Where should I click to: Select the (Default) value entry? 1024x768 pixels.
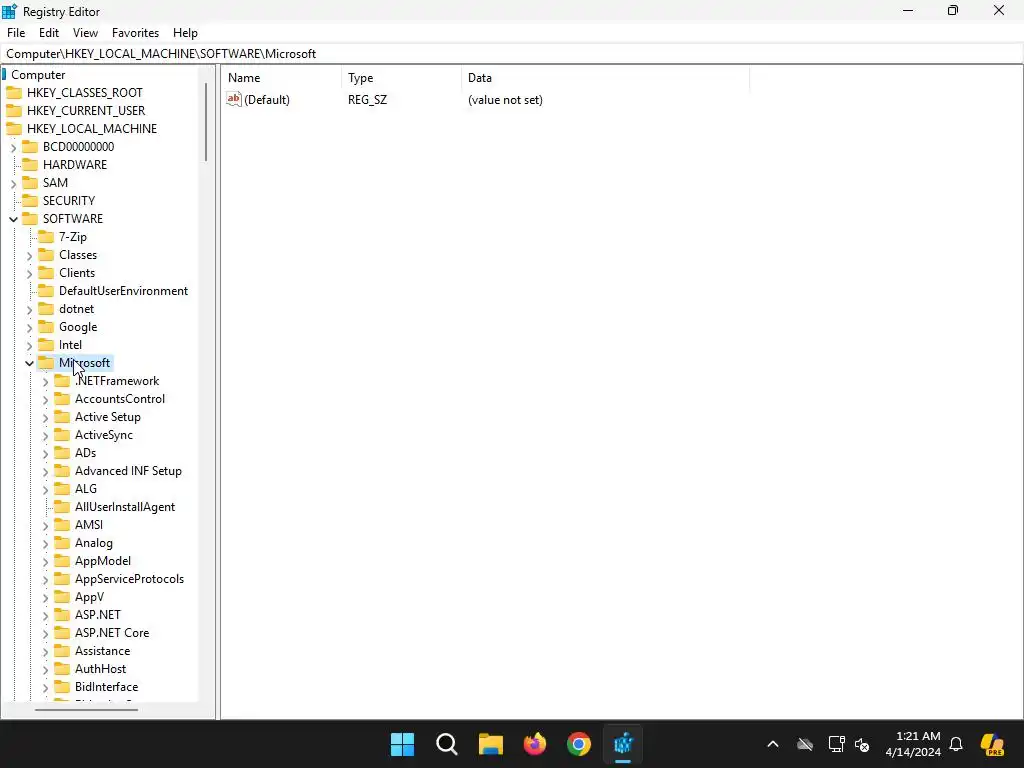pos(266,100)
